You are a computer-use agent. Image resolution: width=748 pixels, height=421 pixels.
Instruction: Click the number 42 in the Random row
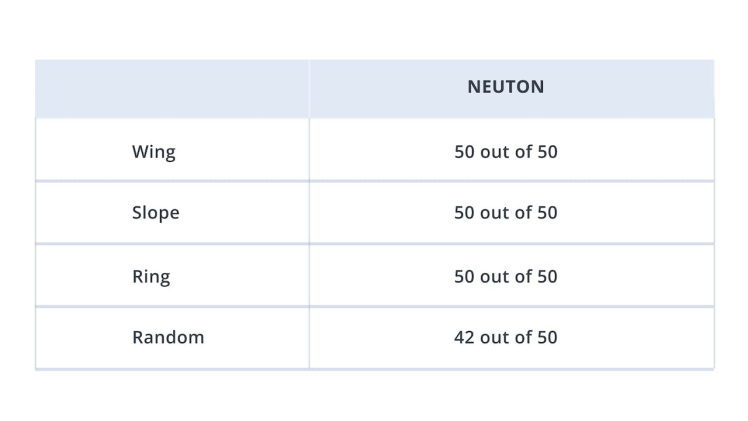[464, 337]
